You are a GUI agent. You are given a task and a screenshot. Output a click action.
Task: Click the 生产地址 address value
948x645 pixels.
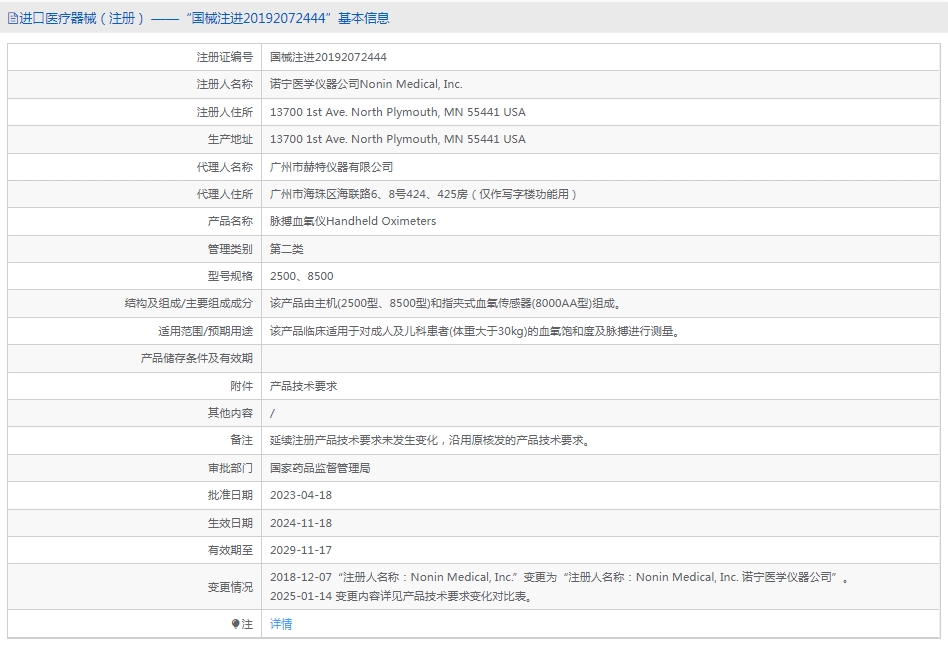click(397, 139)
